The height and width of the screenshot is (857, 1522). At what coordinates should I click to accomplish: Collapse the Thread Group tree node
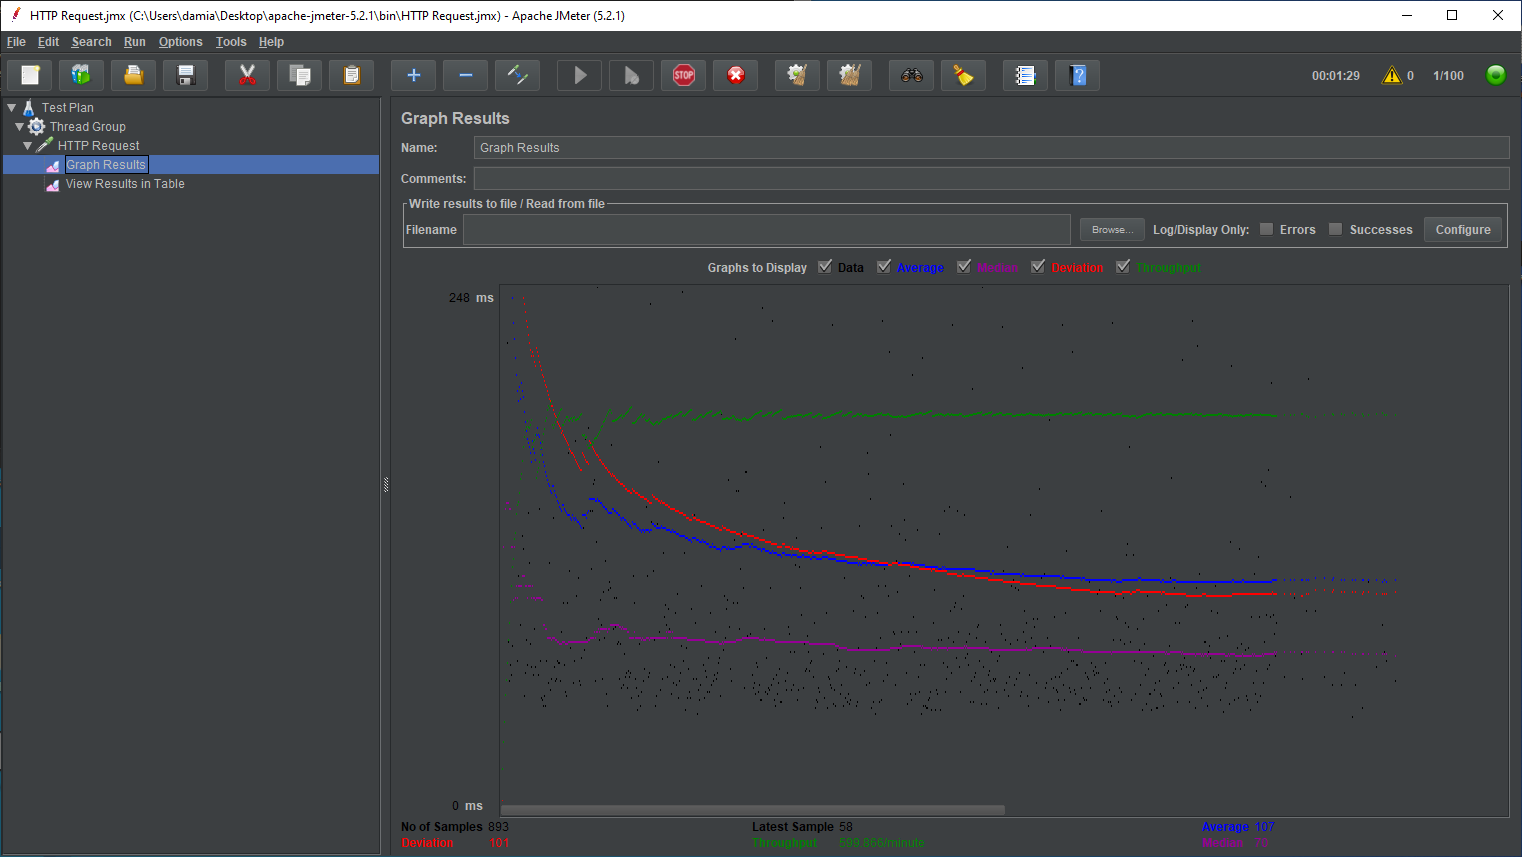(x=20, y=126)
